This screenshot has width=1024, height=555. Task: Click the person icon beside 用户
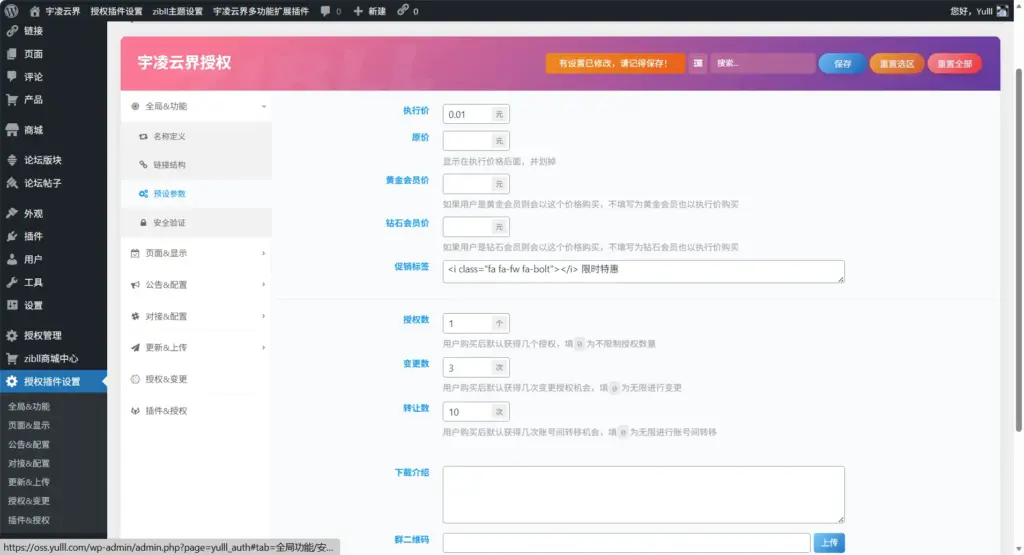pyautogui.click(x=12, y=259)
